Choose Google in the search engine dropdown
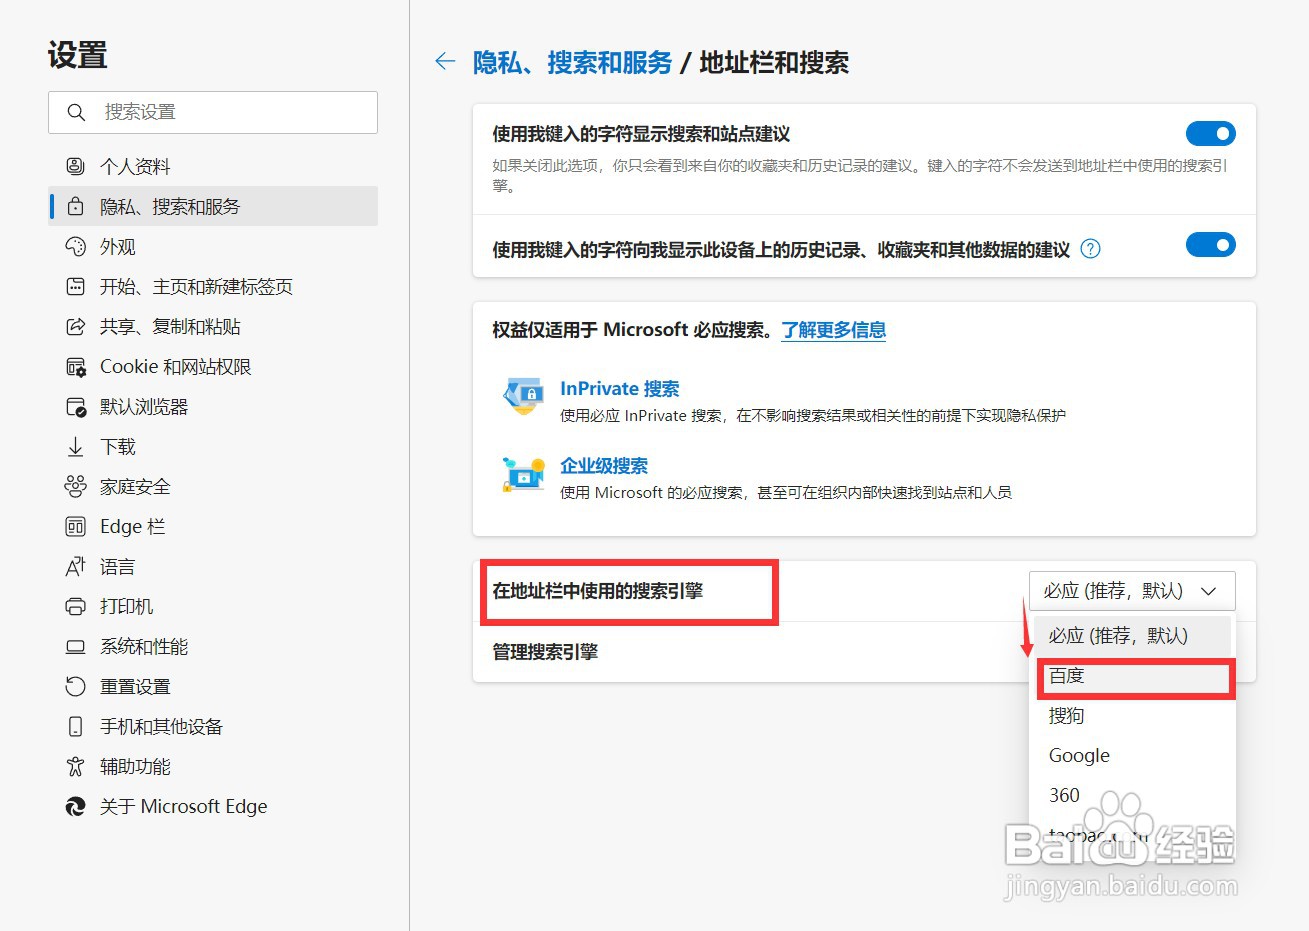This screenshot has width=1309, height=931. tap(1078, 755)
